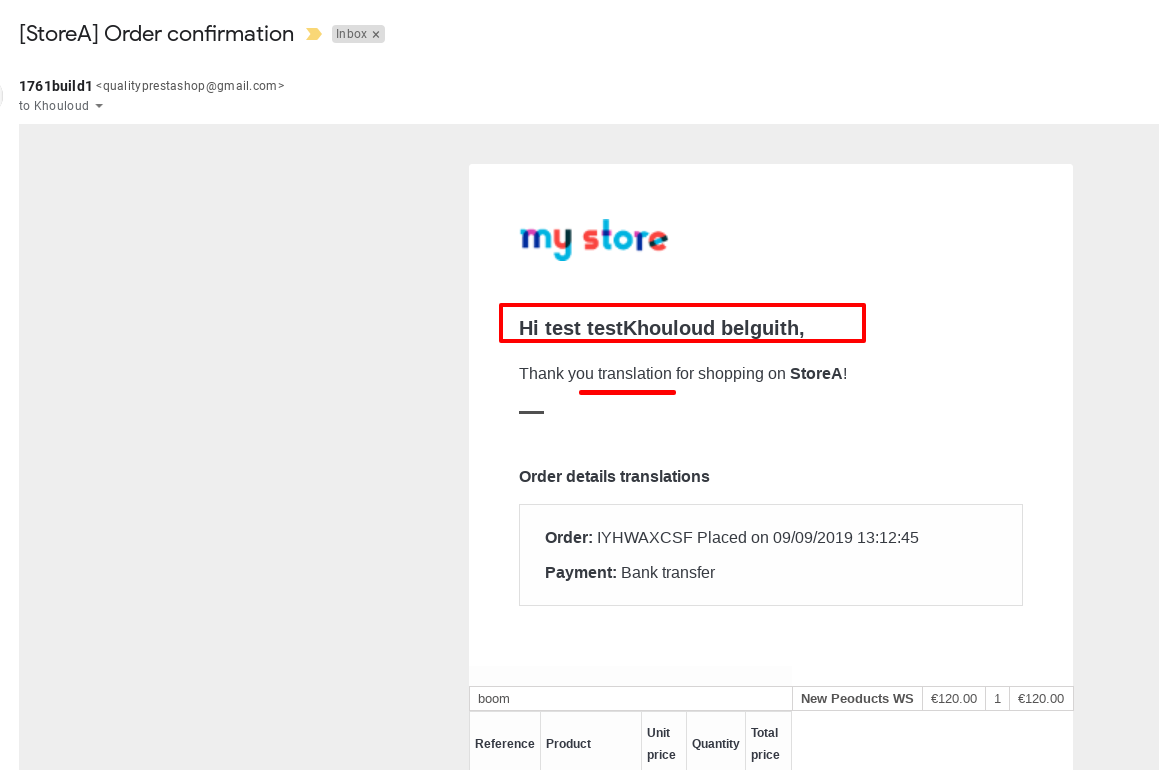The width and height of the screenshot is (1159, 770).
Task: Click the my store logo image
Action: (x=594, y=239)
